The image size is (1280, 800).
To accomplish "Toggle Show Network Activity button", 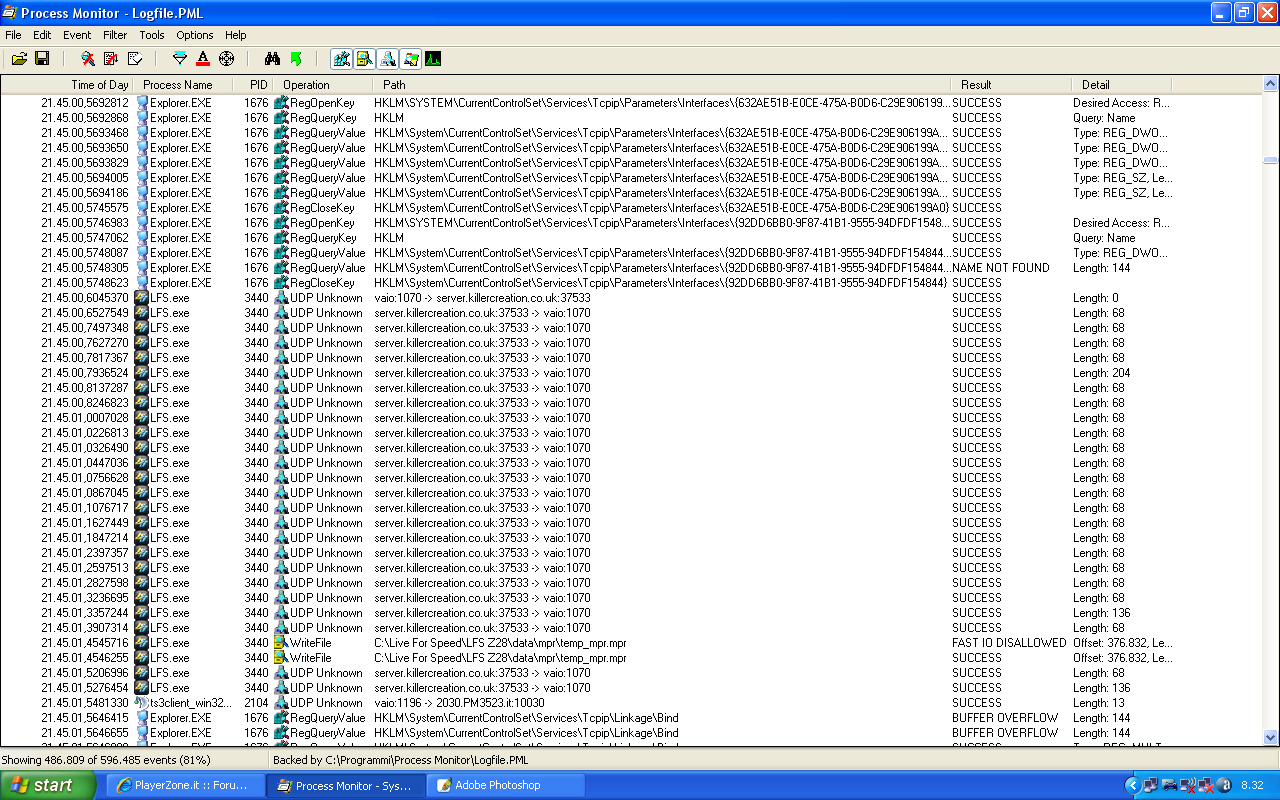I will coord(387,59).
